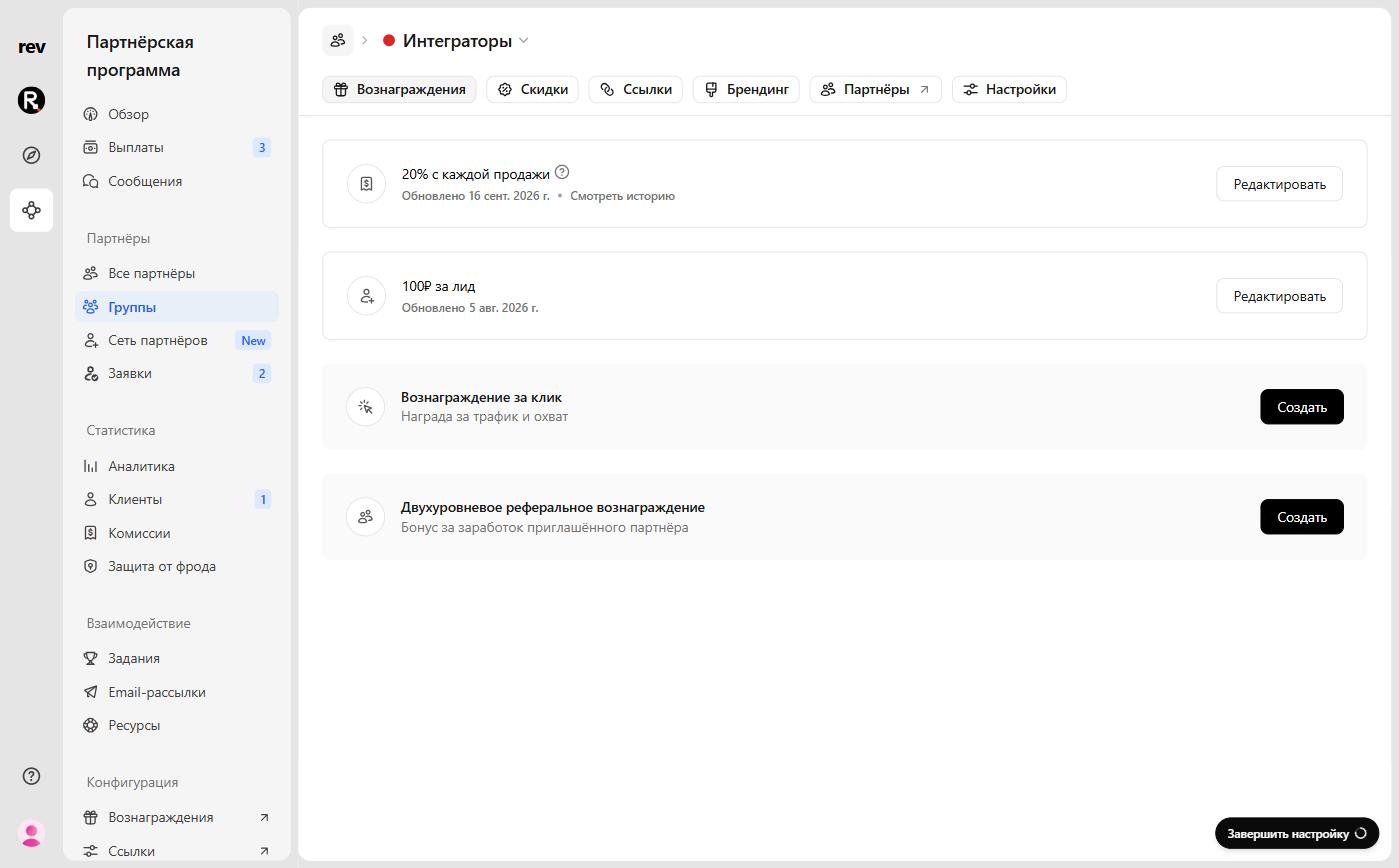
Task: Open the external link arrow beside sidebar Ссылки
Action: pos(264,851)
